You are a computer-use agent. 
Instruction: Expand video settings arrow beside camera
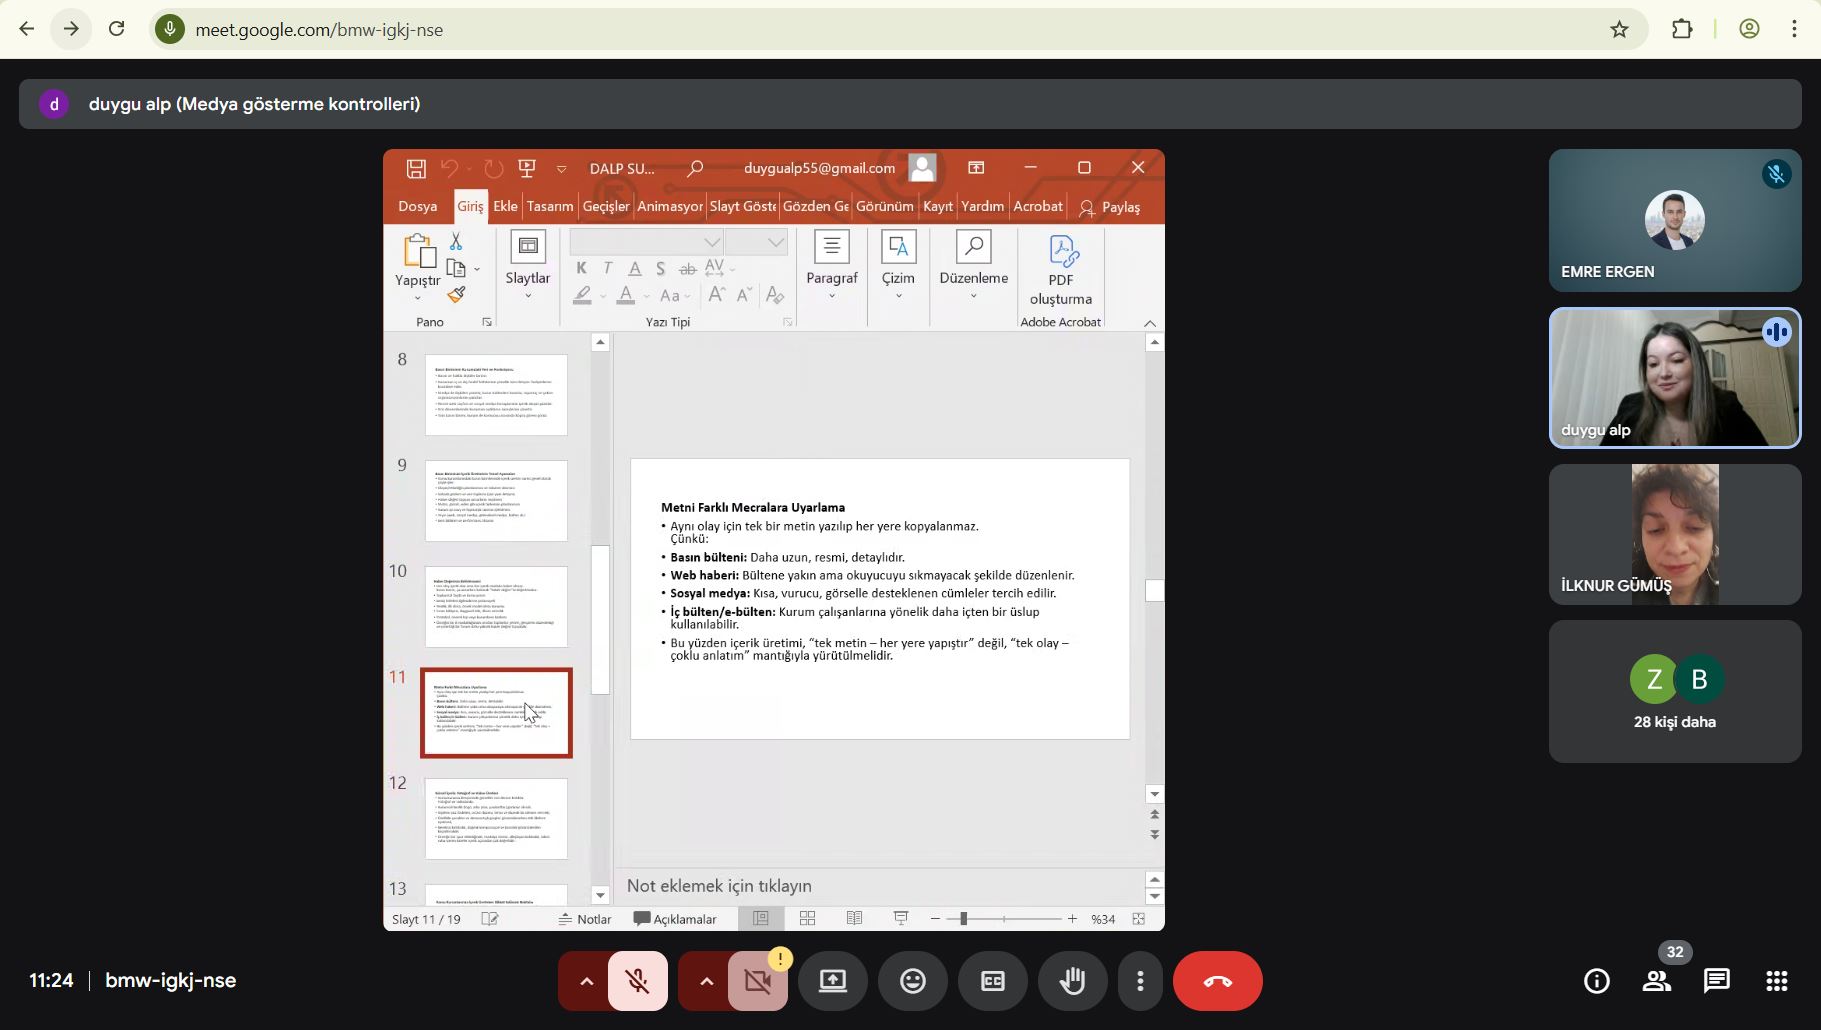click(706, 981)
